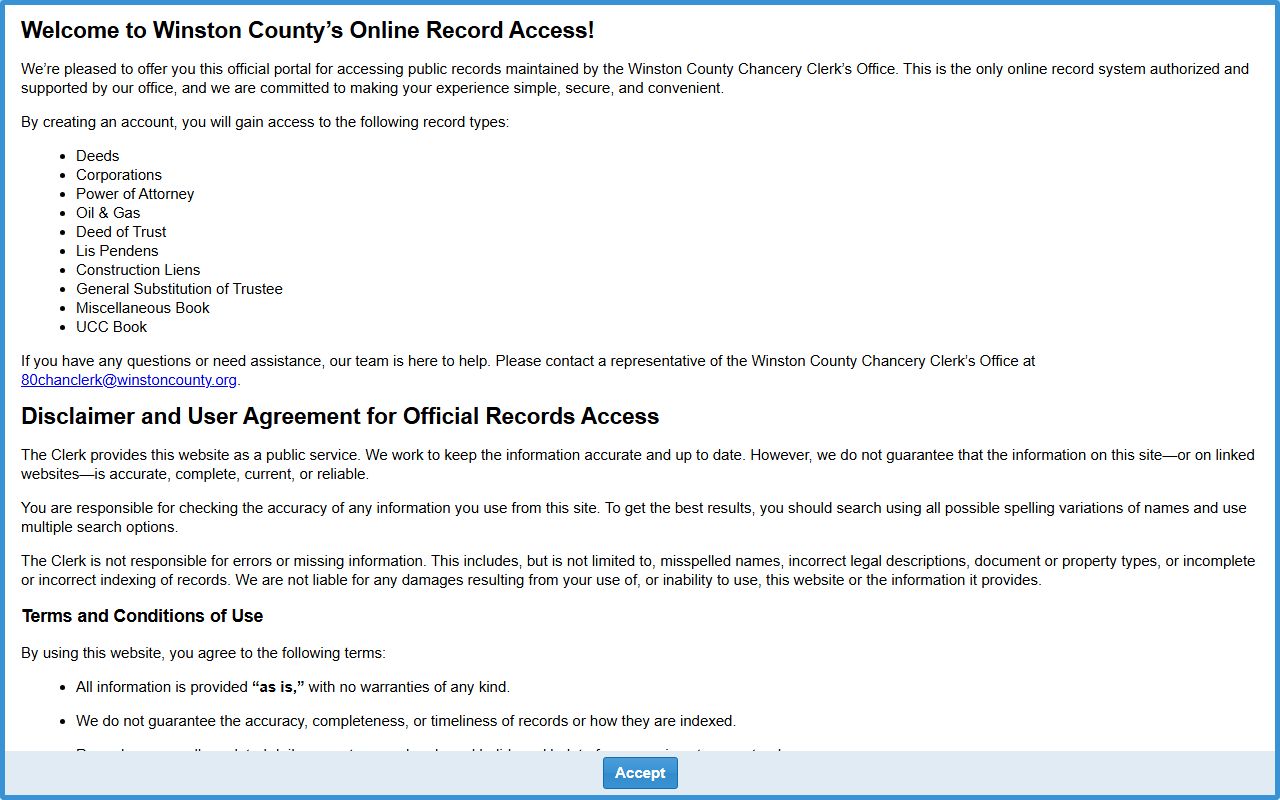Screen dimensions: 1280x800
Task: Click the 'Welcome to Winston County's Online Record Access!' heading
Action: (308, 30)
